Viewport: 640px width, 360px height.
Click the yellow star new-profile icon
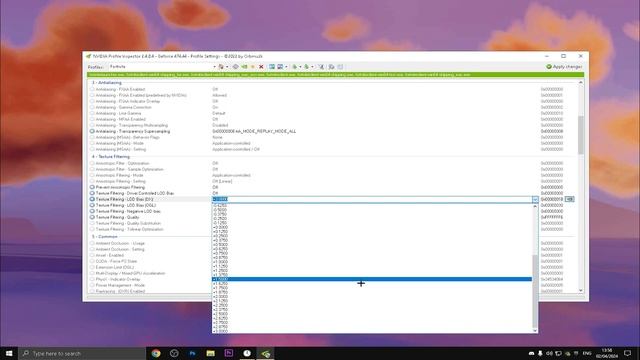pyautogui.click(x=253, y=67)
